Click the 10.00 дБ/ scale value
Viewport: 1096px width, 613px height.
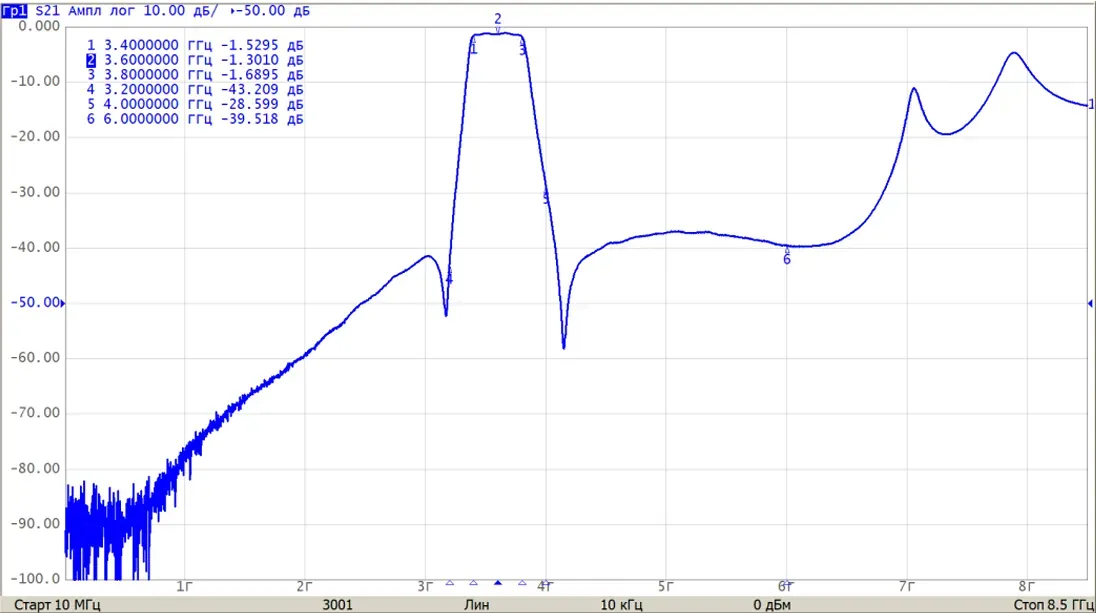click(180, 10)
